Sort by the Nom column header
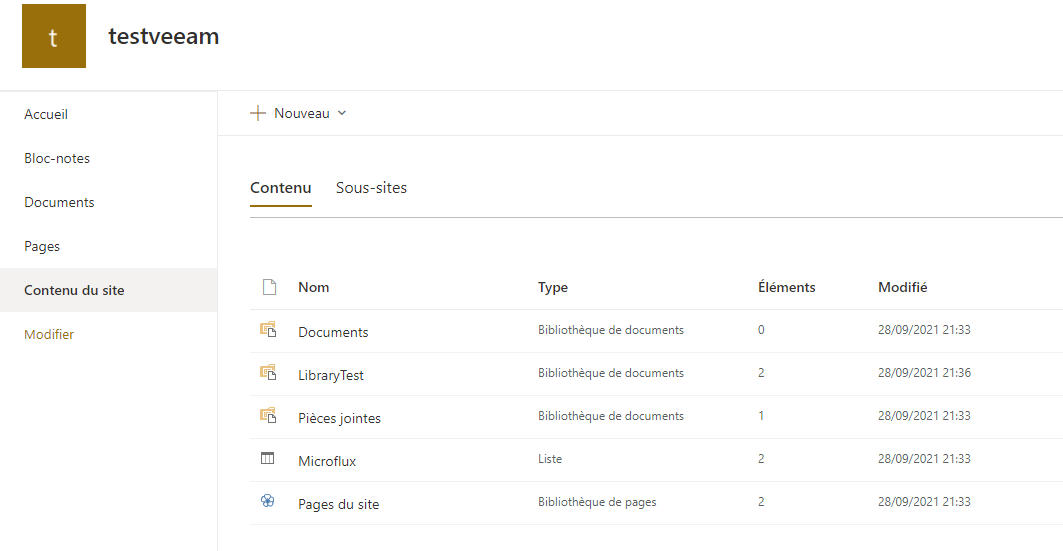The width and height of the screenshot is (1063, 551). tap(313, 287)
